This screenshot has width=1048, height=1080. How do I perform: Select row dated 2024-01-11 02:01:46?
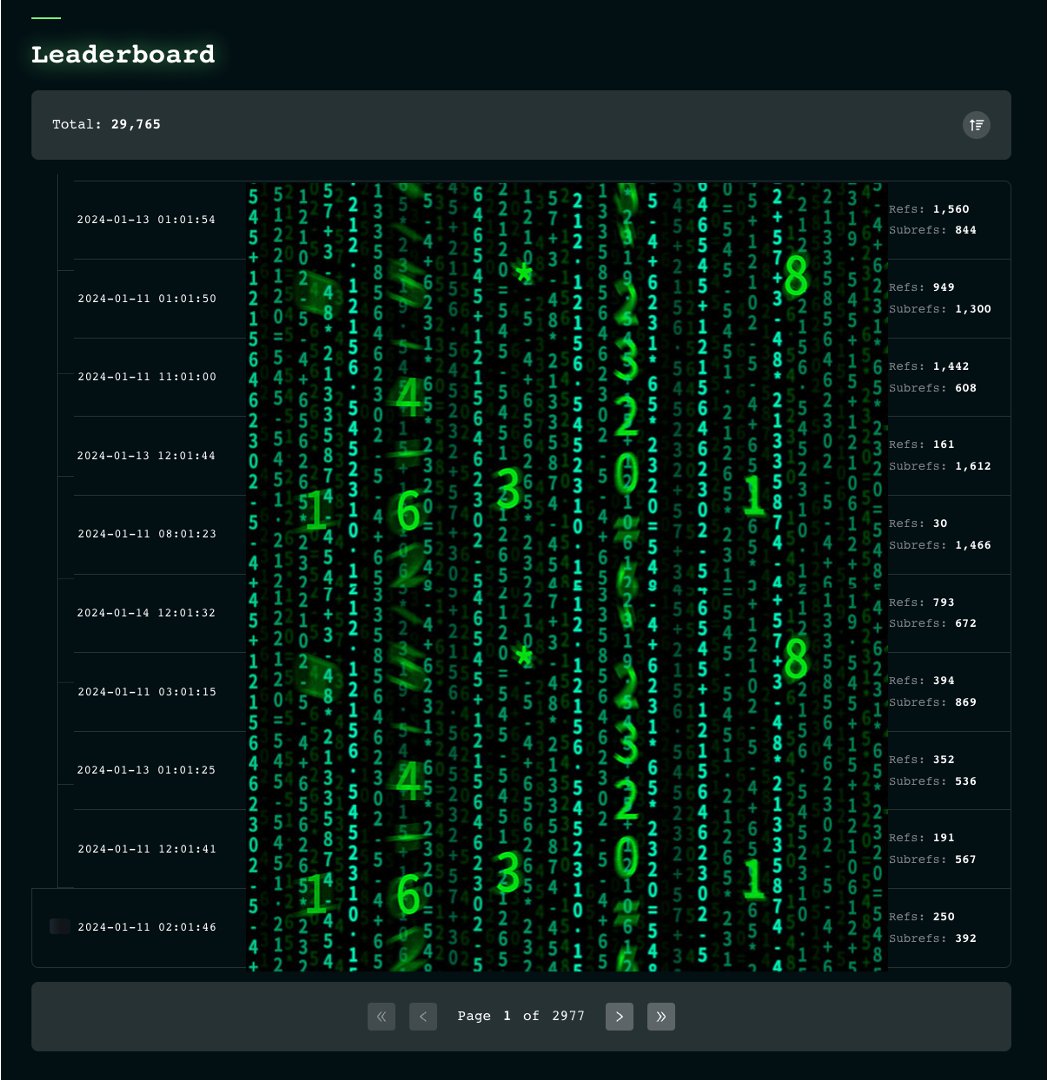(x=521, y=928)
